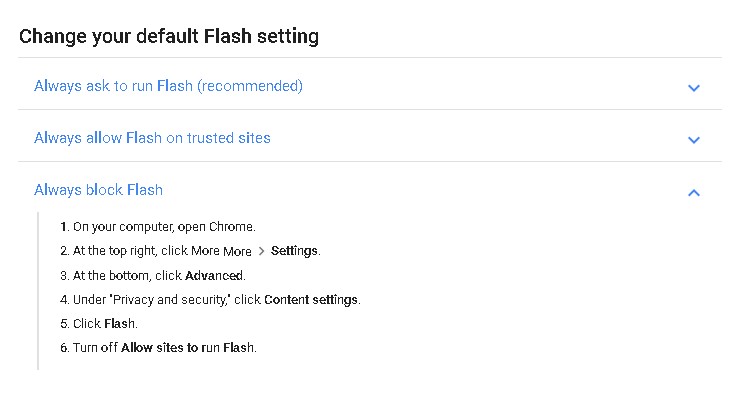Click 'At the bottom, click' text in step 3
756x393 pixels.
pyautogui.click(x=127, y=275)
